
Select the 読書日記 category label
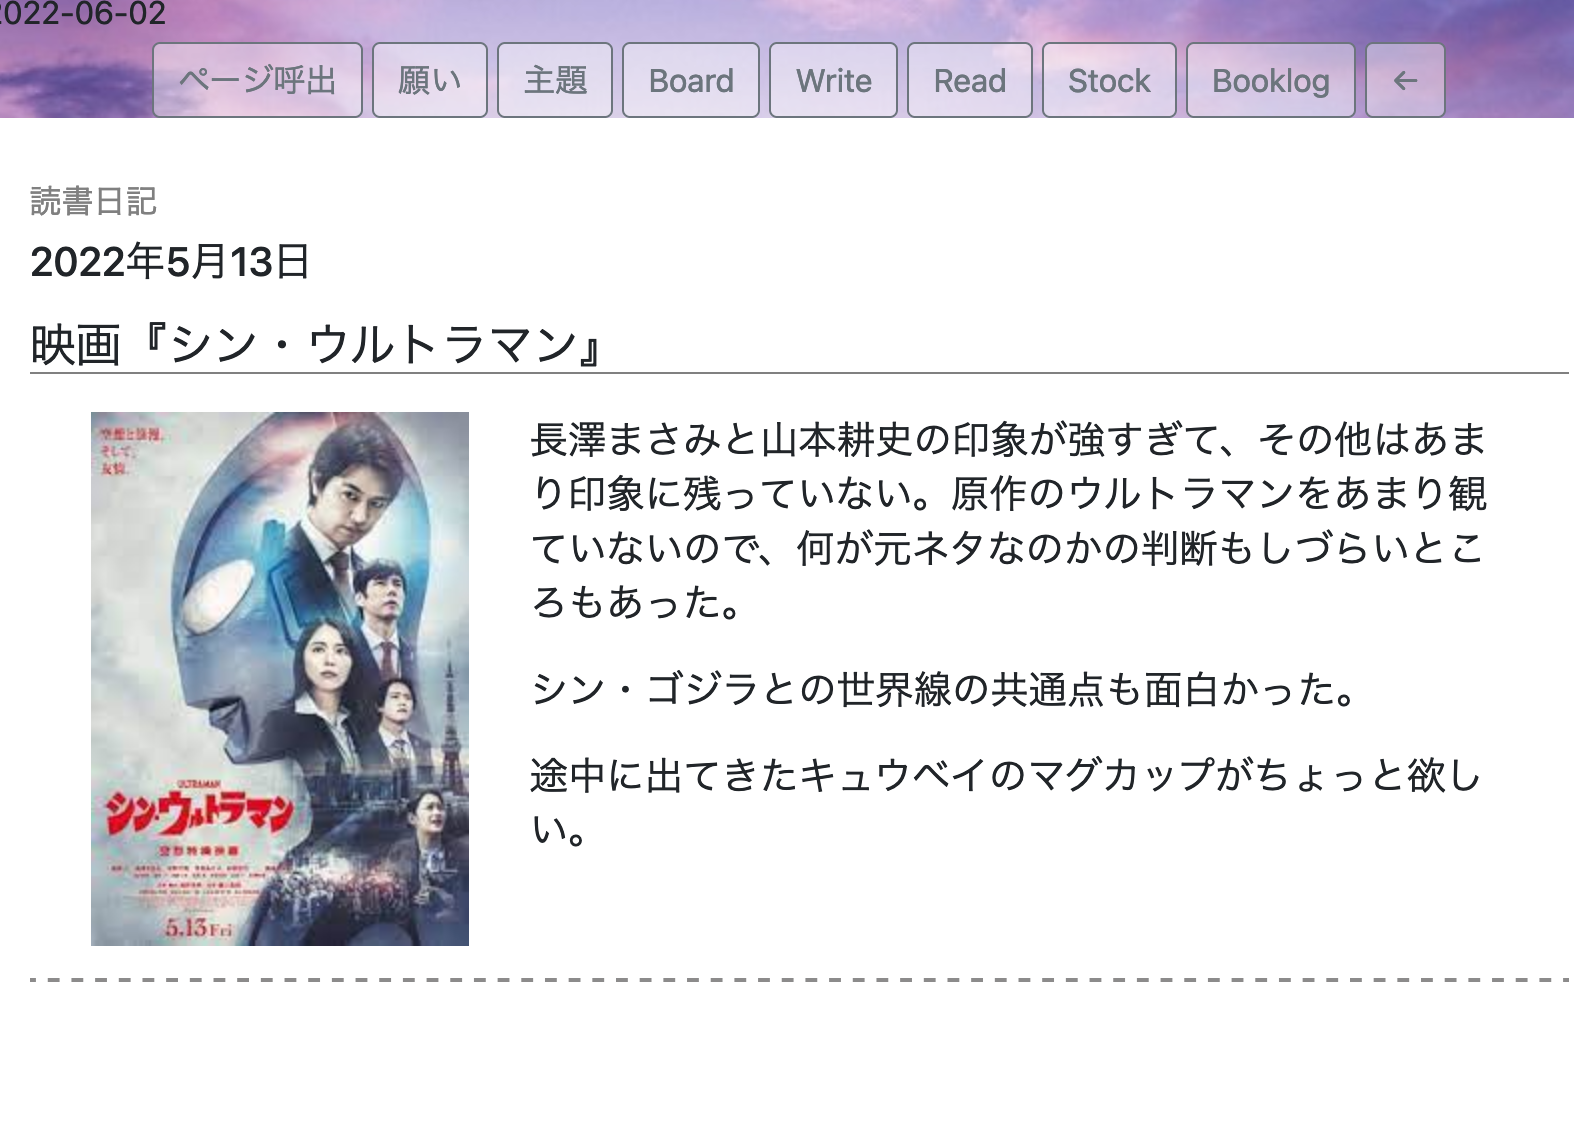pos(93,201)
